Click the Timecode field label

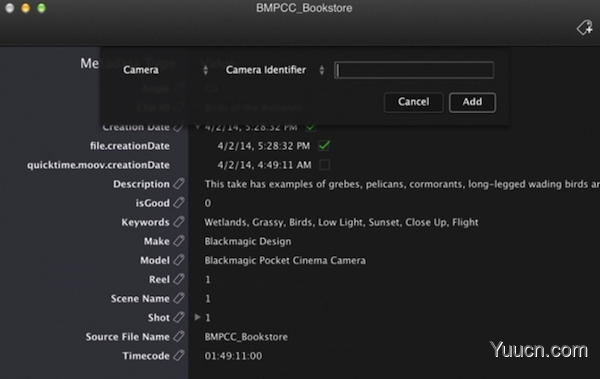click(x=146, y=356)
